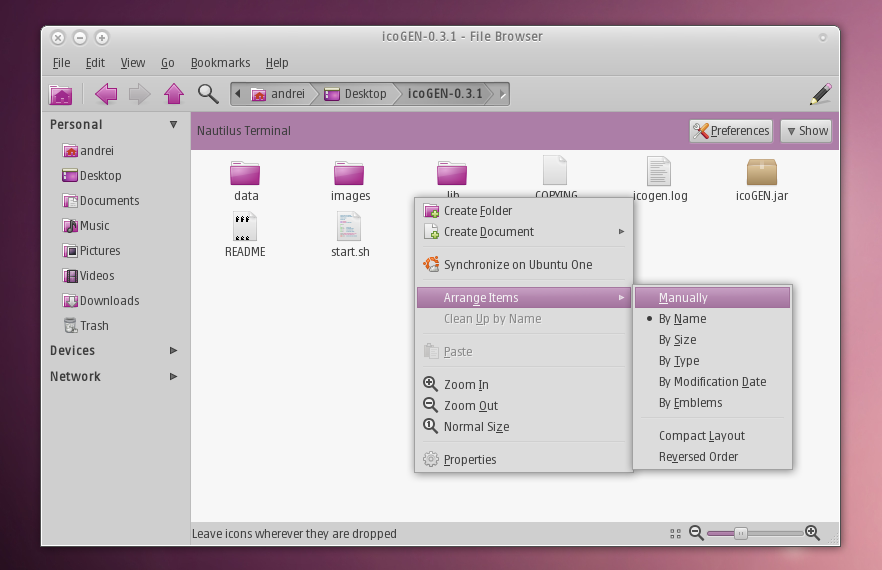
Task: Click the path bar right scroll arrow
Action: 502,94
